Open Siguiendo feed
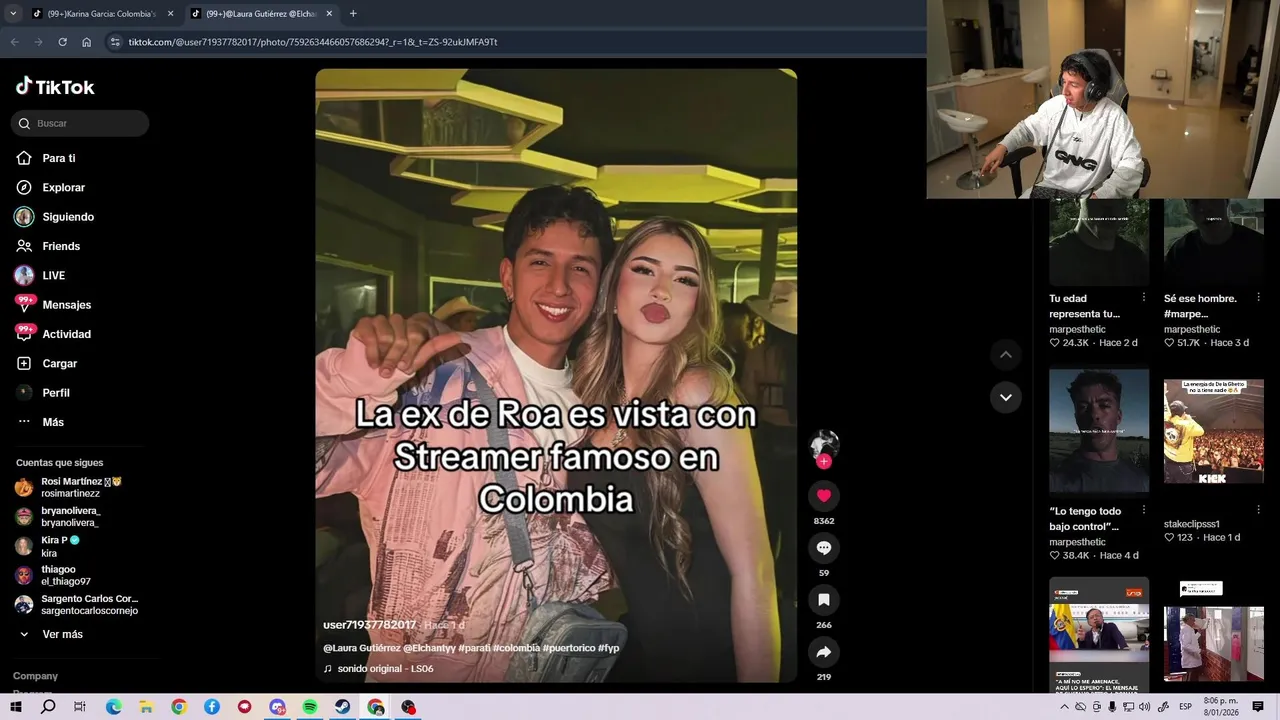1280x720 pixels. tap(55, 217)
